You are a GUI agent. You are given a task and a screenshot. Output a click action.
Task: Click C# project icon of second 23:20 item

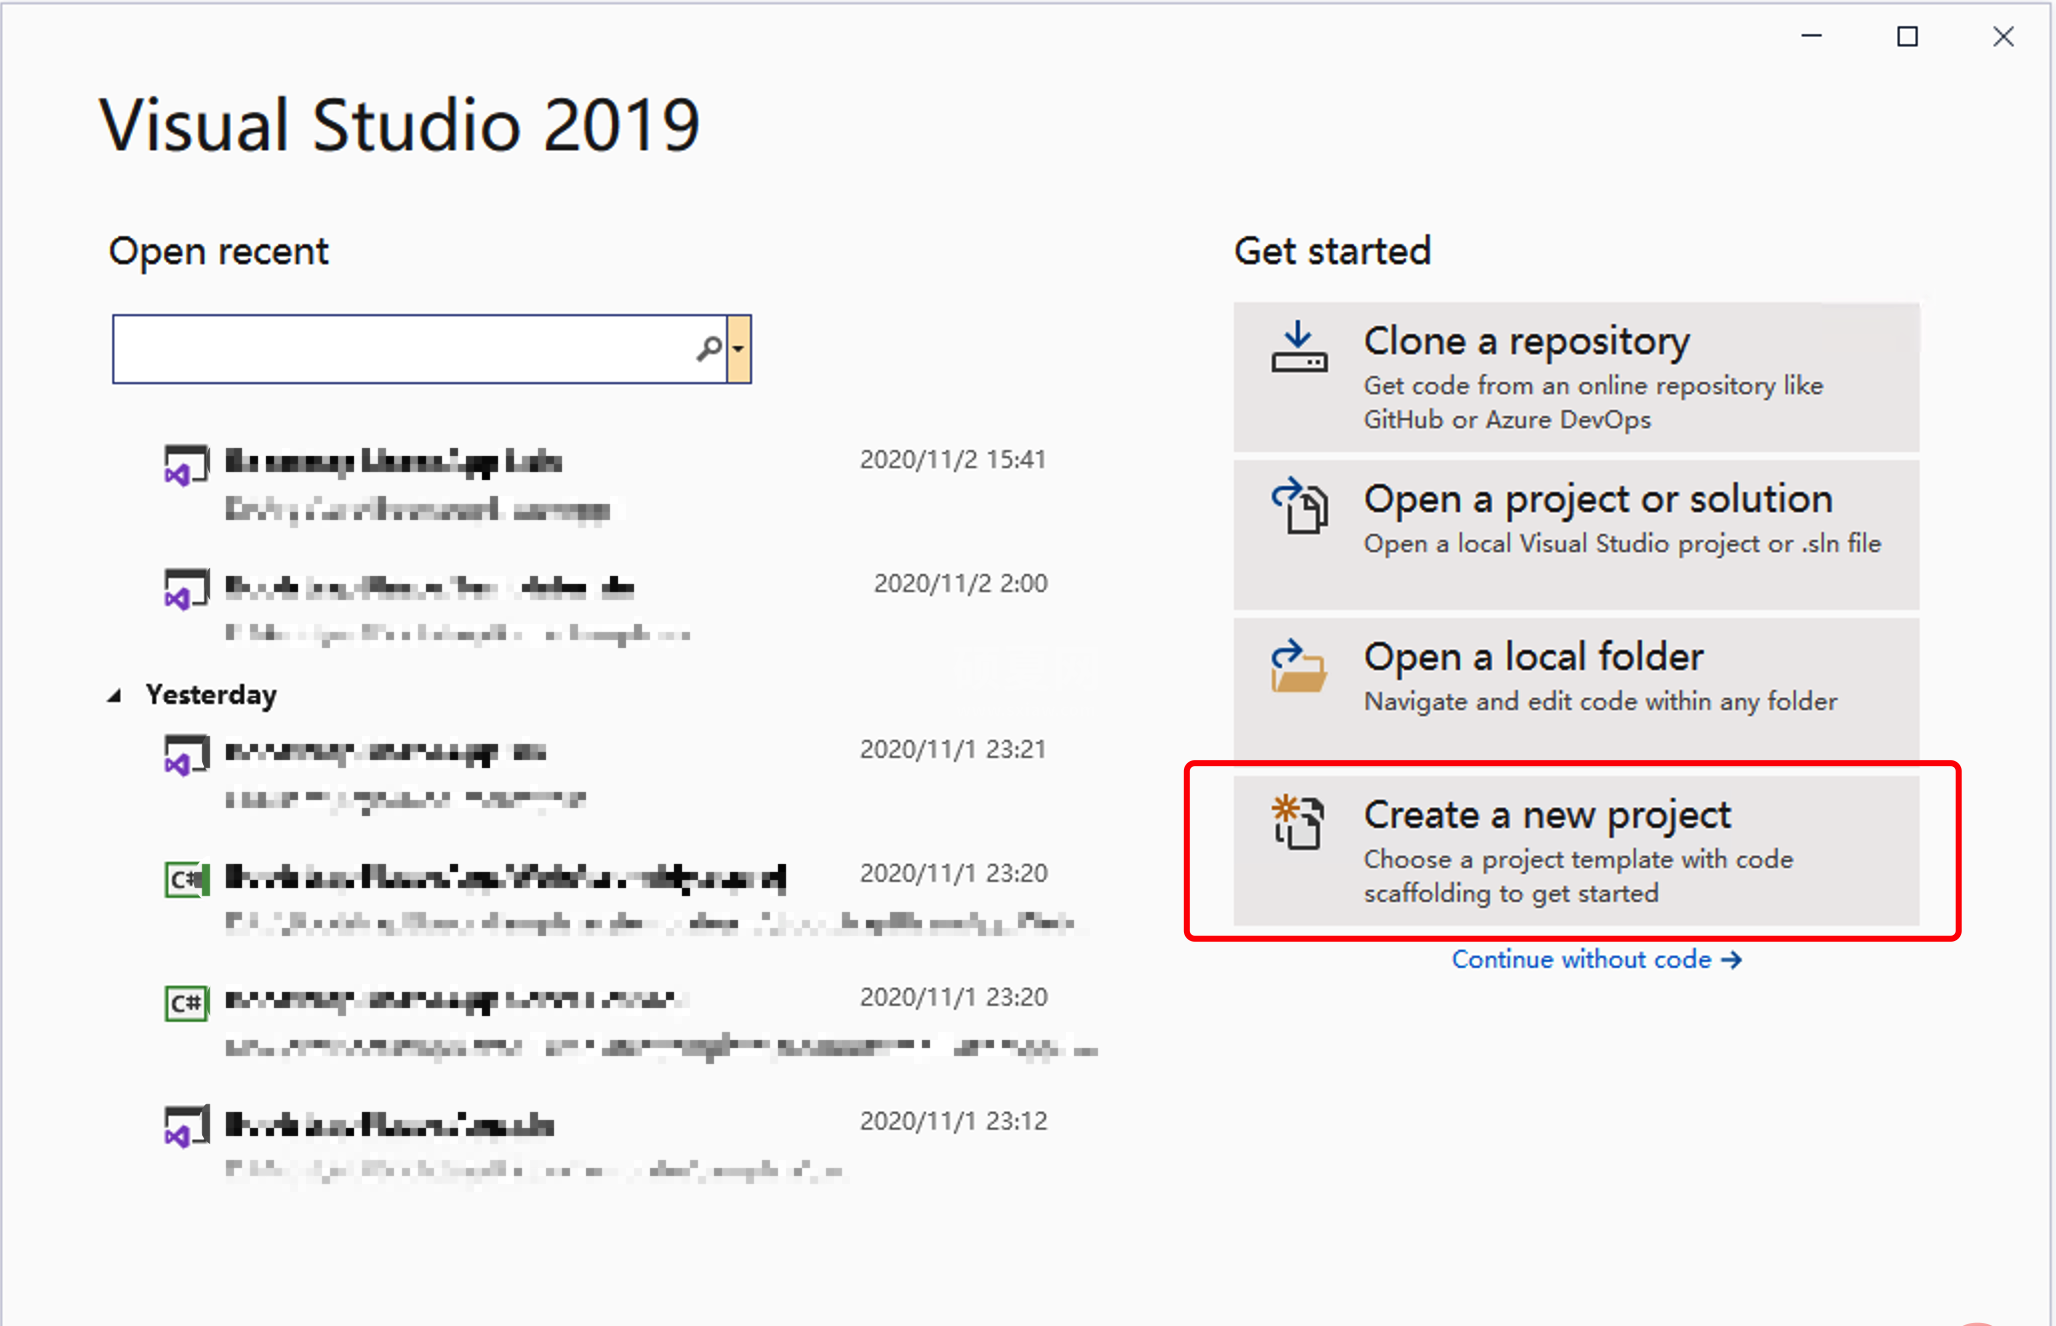point(186,1003)
